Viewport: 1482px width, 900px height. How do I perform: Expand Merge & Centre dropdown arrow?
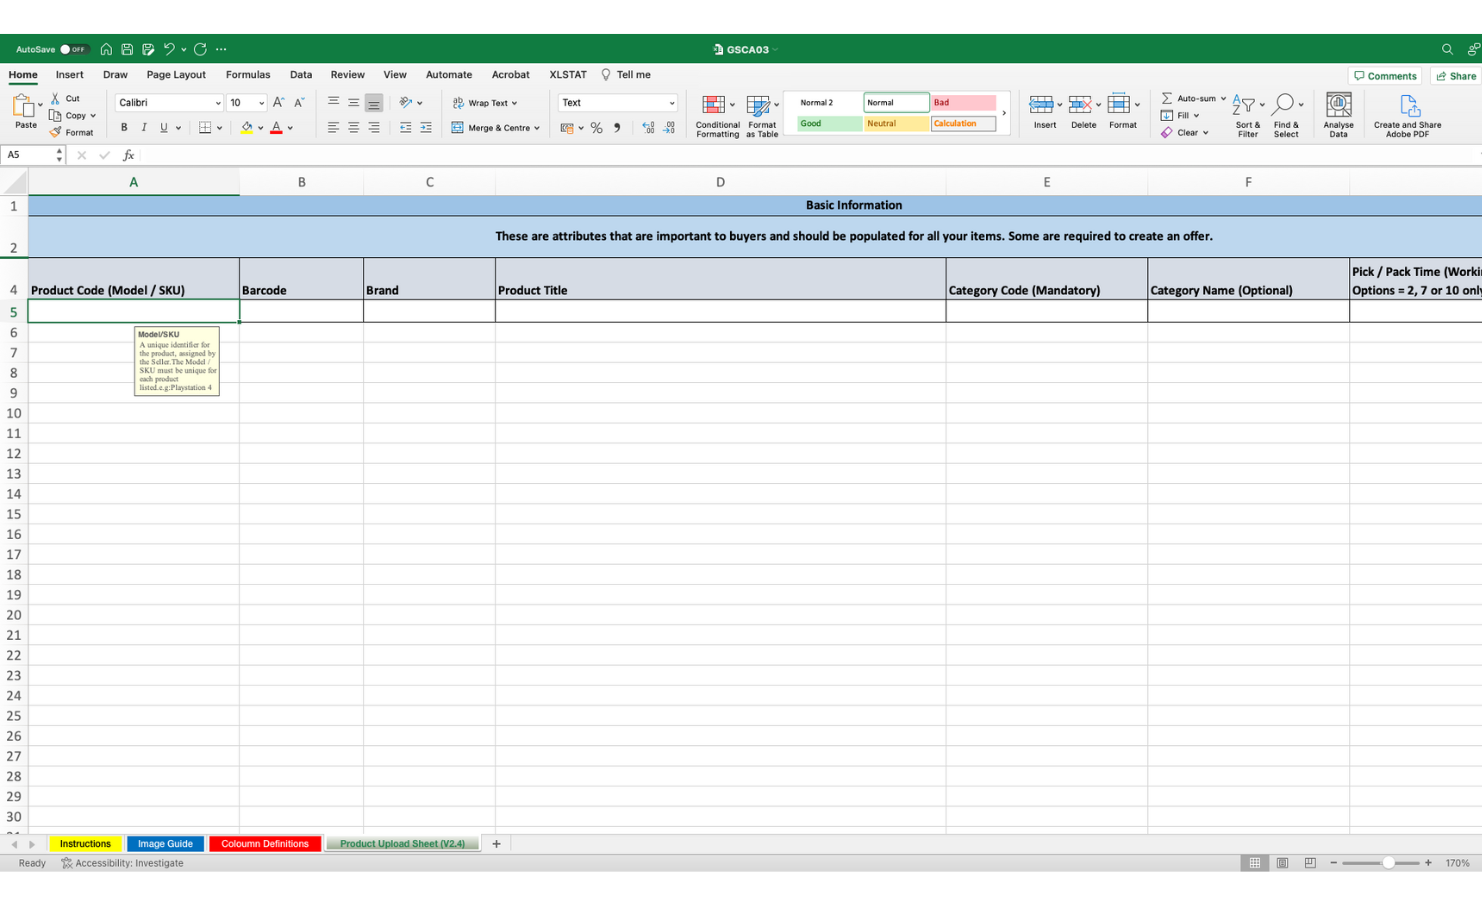[537, 128]
